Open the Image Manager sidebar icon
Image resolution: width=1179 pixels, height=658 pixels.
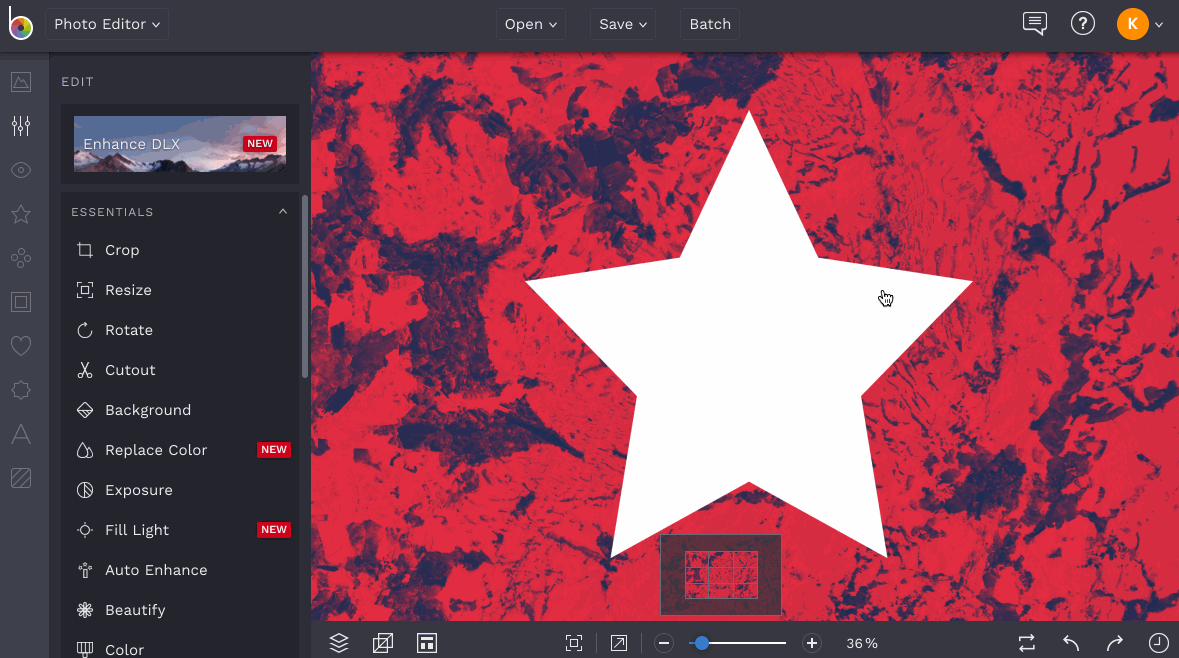[21, 82]
